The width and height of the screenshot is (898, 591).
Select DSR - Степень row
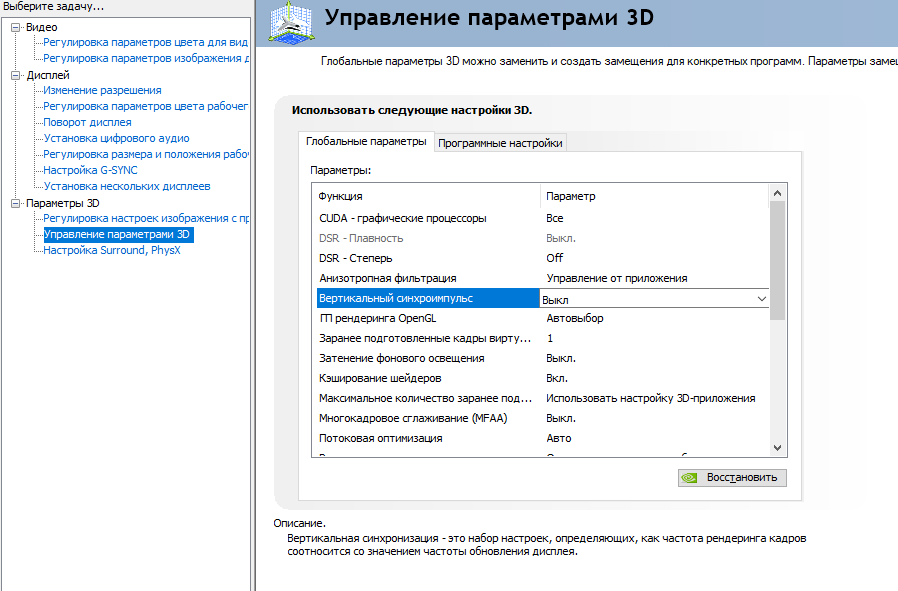pos(542,258)
